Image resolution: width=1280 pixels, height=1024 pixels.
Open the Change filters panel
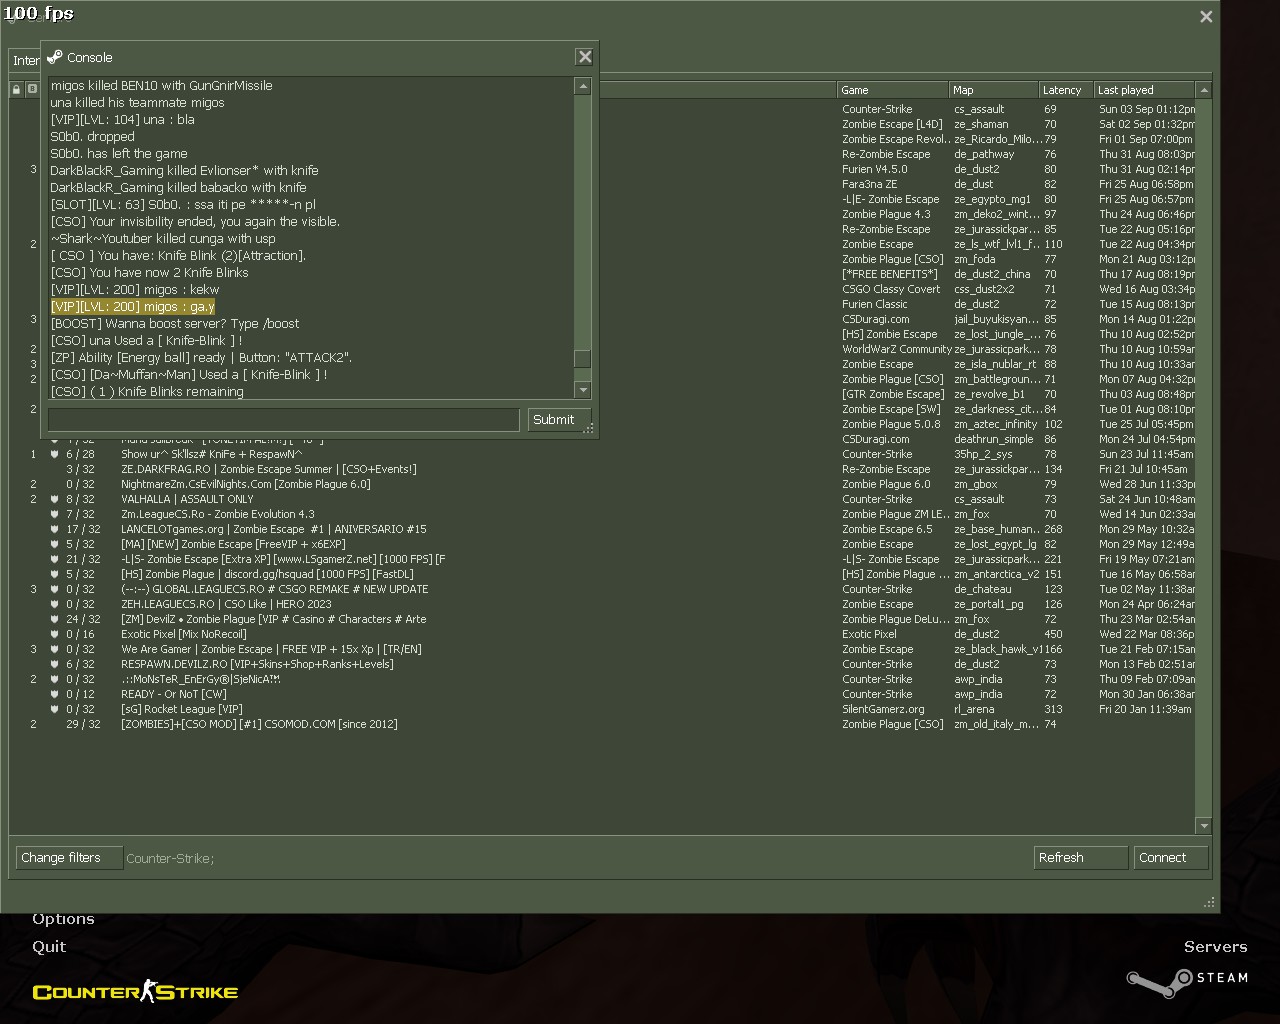point(69,858)
